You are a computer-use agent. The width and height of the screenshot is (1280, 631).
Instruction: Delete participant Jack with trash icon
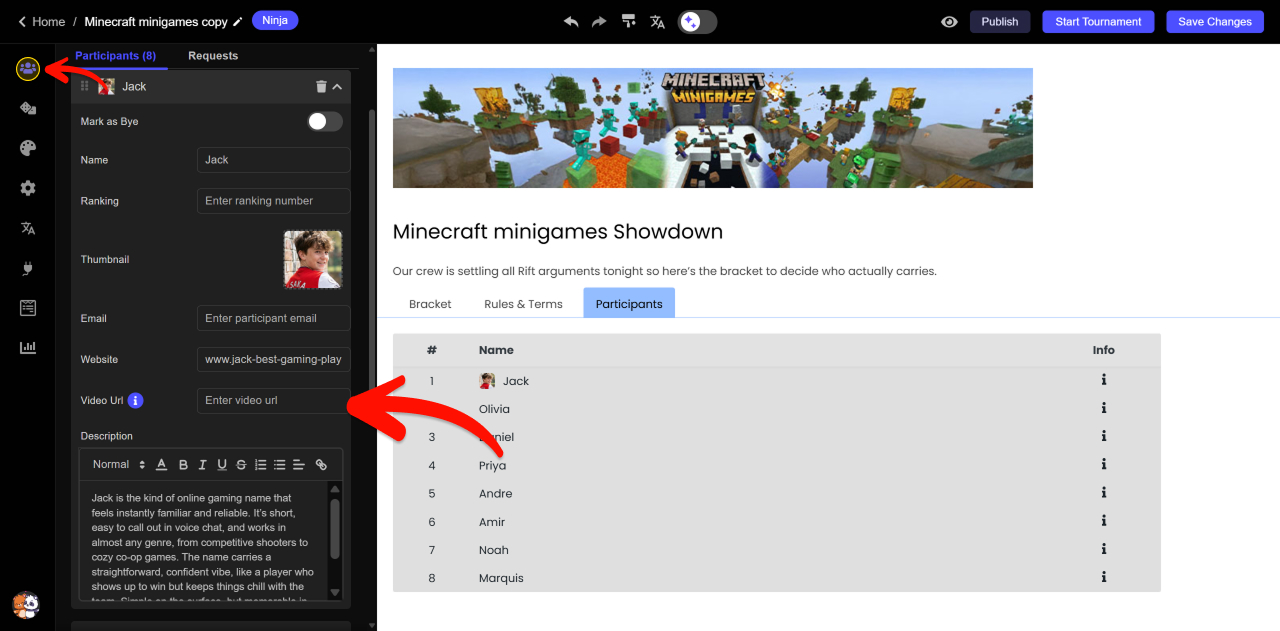click(321, 87)
